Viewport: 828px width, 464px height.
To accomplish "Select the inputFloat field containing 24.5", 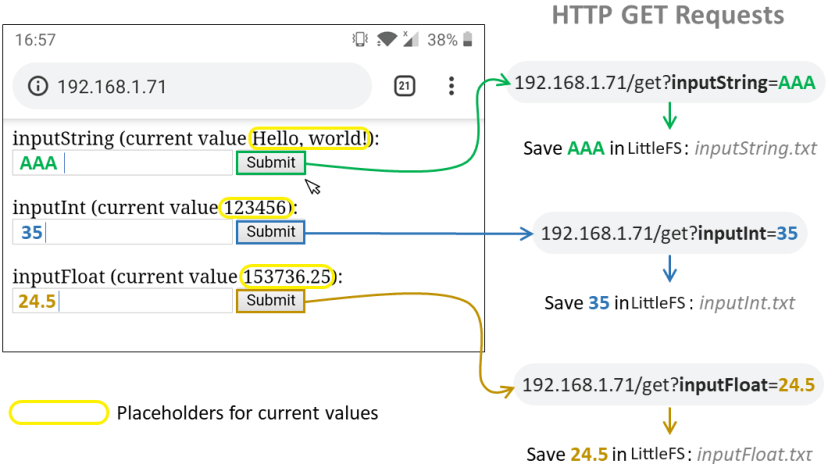I will [122, 301].
